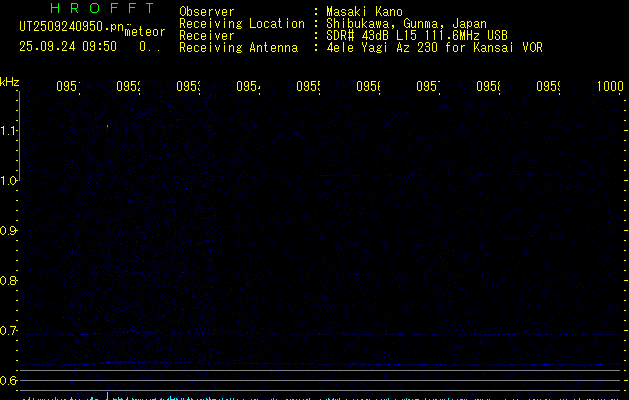
Task: Click the 0958 time axis marker
Action: [488, 86]
